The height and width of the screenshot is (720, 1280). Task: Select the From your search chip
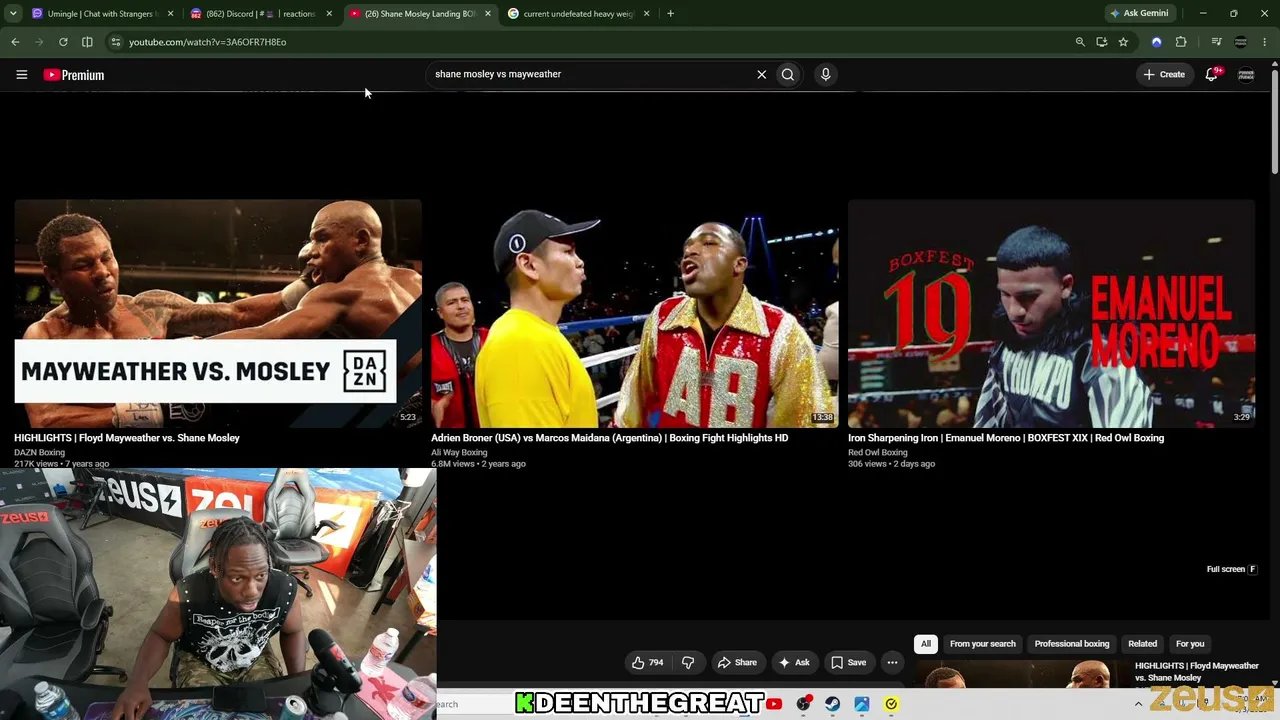(x=983, y=644)
